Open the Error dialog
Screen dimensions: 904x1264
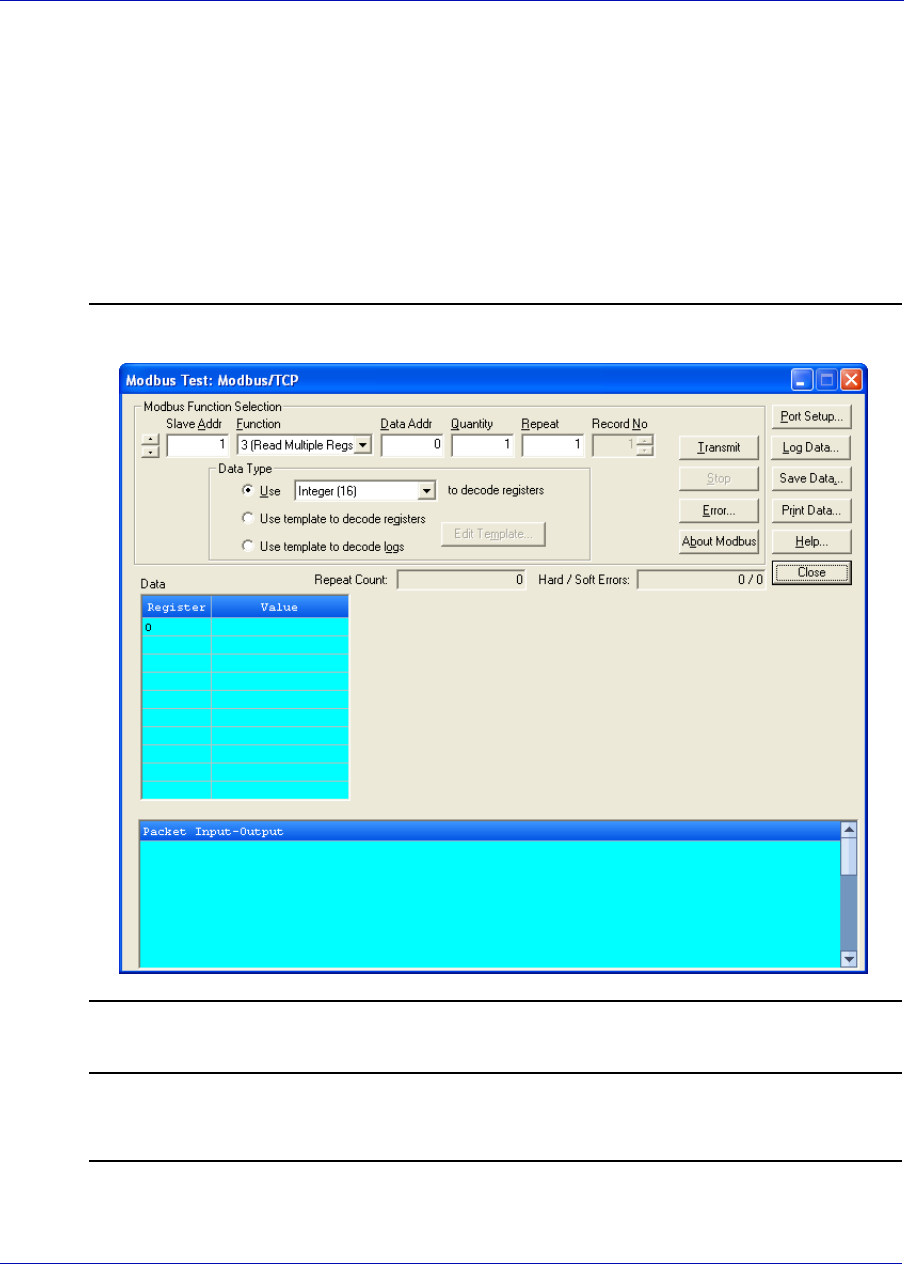719,510
